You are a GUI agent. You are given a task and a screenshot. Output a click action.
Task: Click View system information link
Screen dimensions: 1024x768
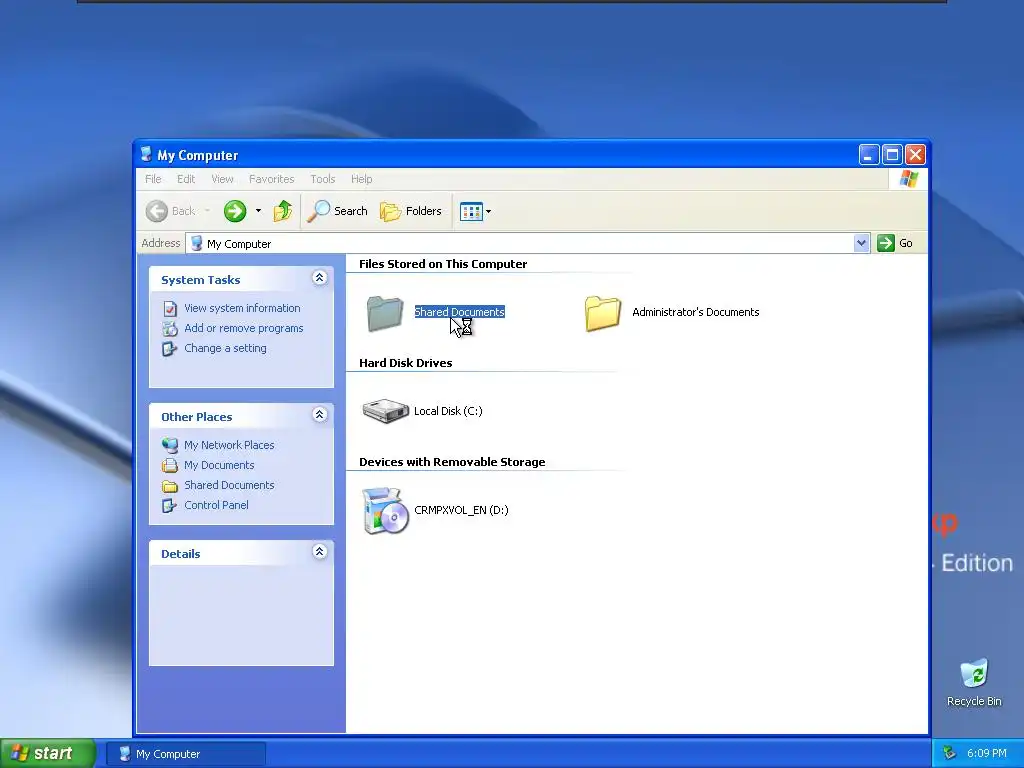click(x=242, y=308)
